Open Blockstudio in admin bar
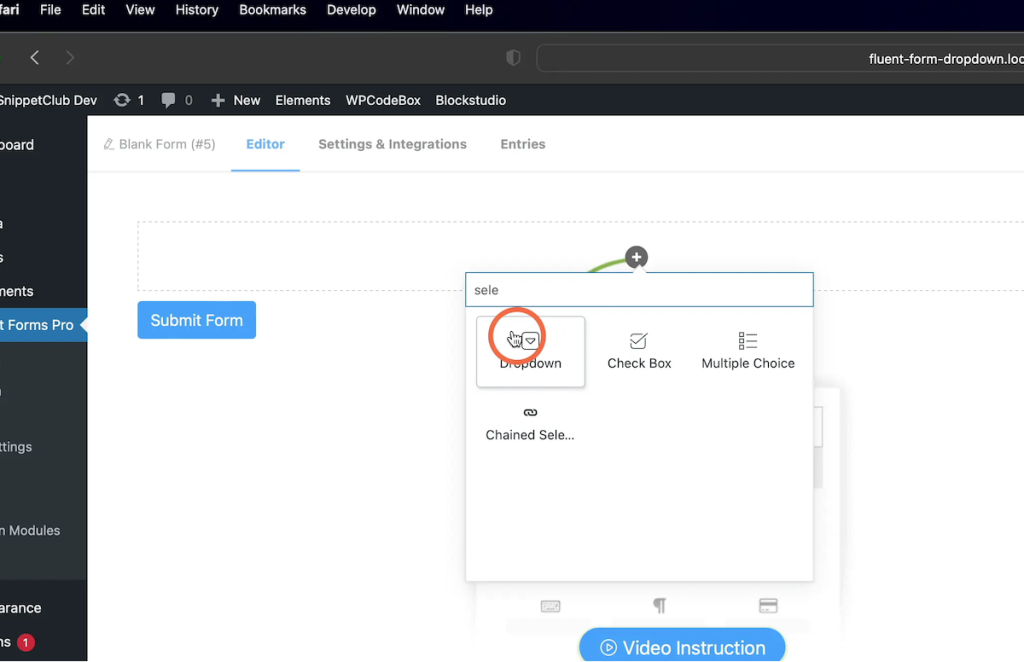This screenshot has width=1024, height=662. click(470, 100)
